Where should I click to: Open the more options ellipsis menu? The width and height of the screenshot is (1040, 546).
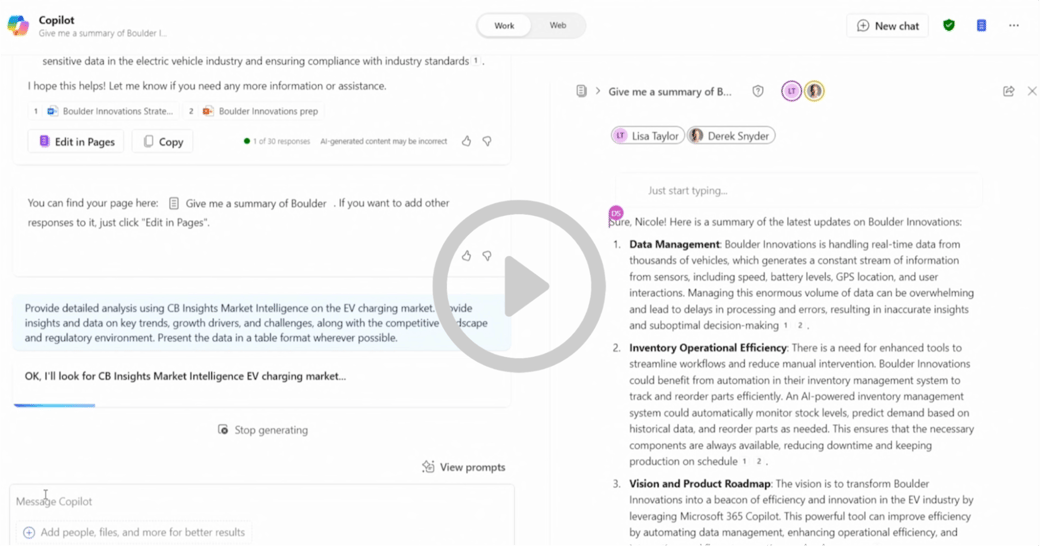pyautogui.click(x=1013, y=25)
